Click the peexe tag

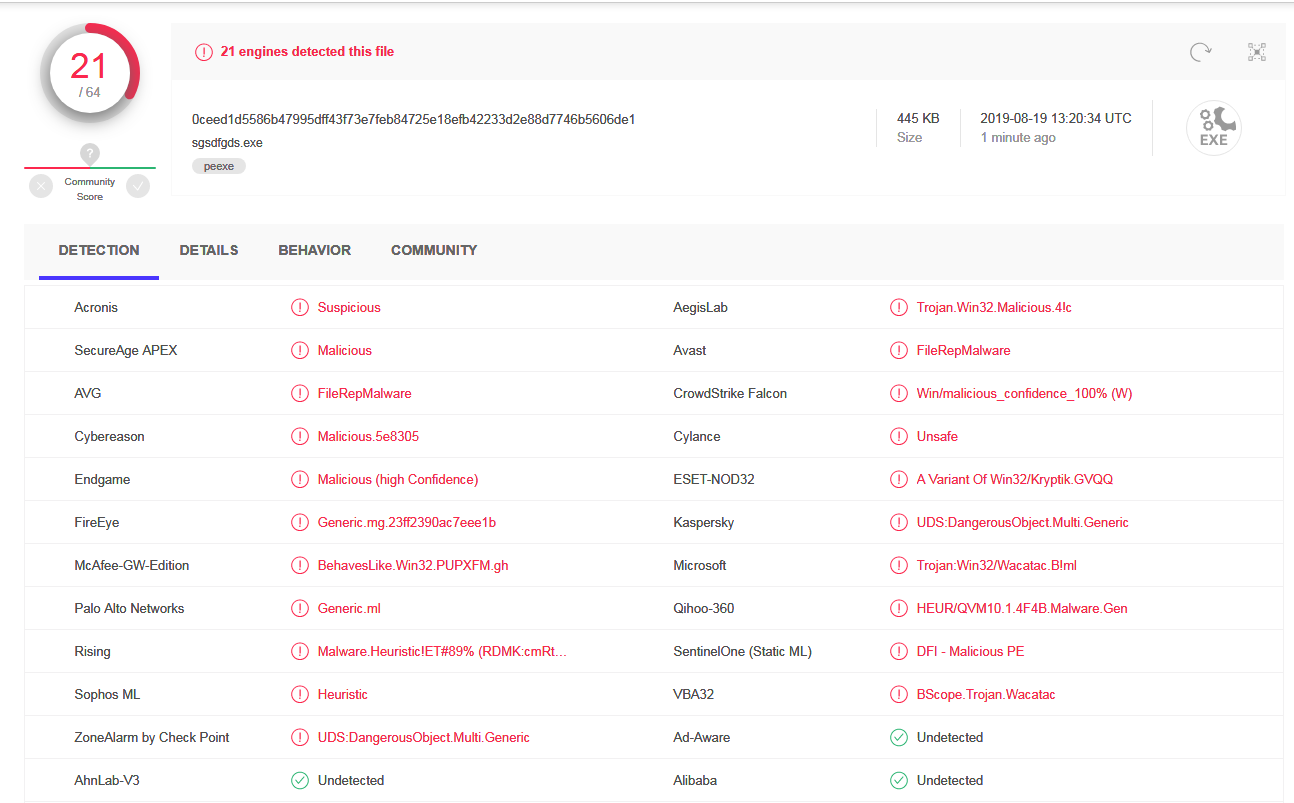point(219,166)
